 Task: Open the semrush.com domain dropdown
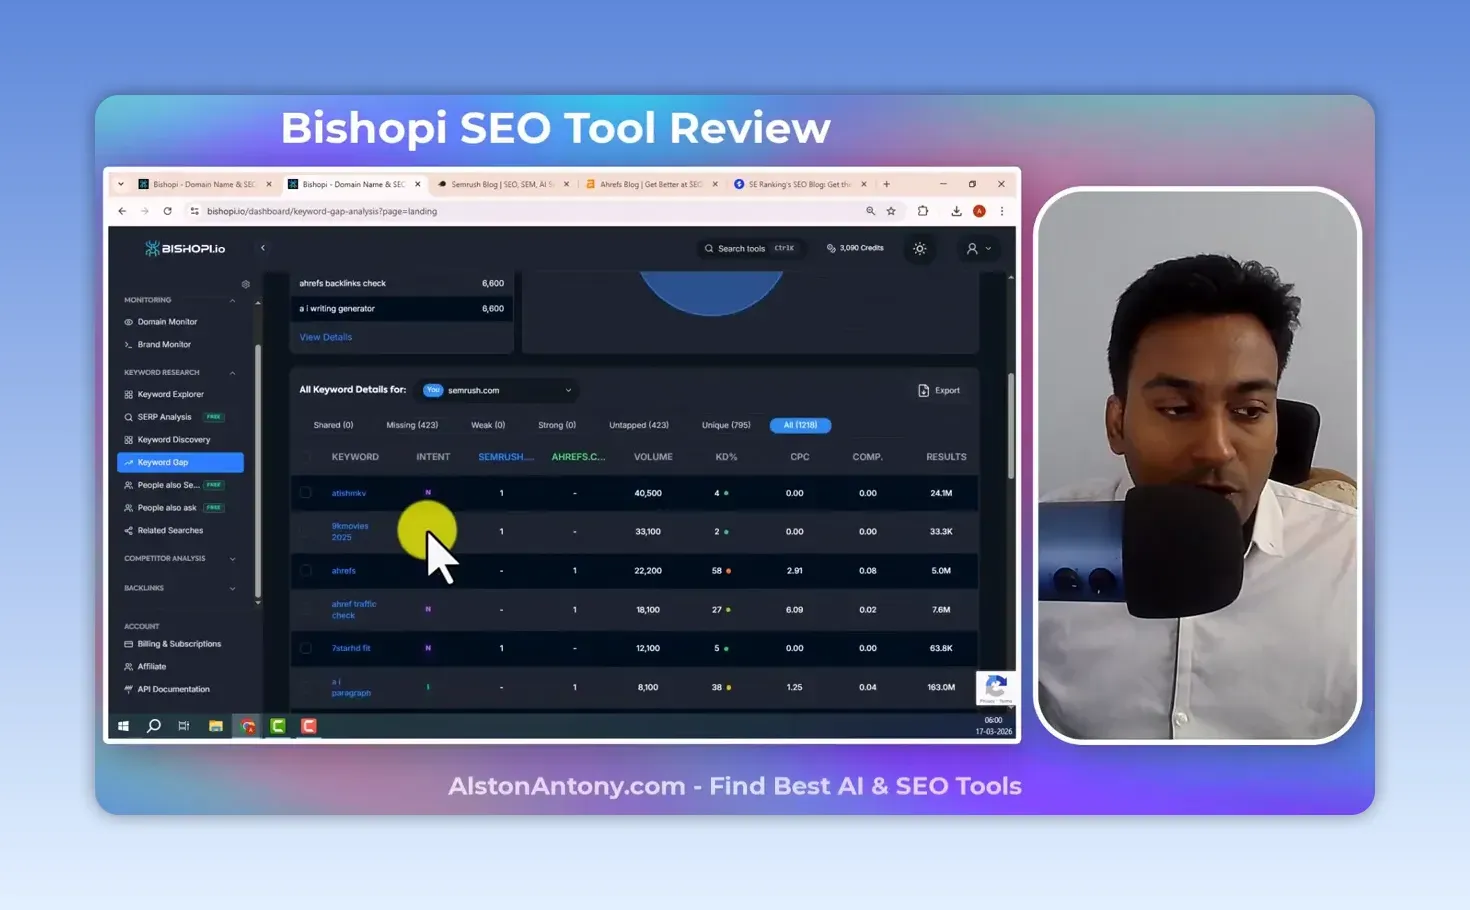498,390
